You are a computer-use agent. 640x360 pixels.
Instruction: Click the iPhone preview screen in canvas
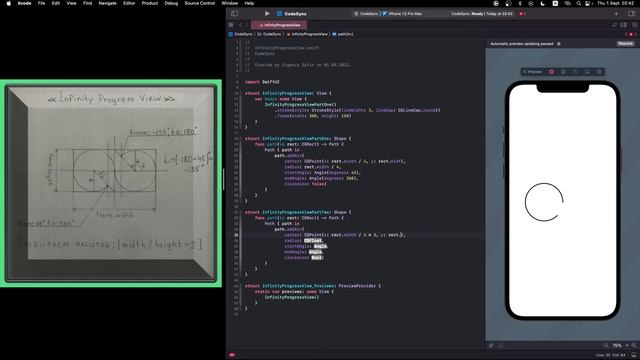pos(562,200)
